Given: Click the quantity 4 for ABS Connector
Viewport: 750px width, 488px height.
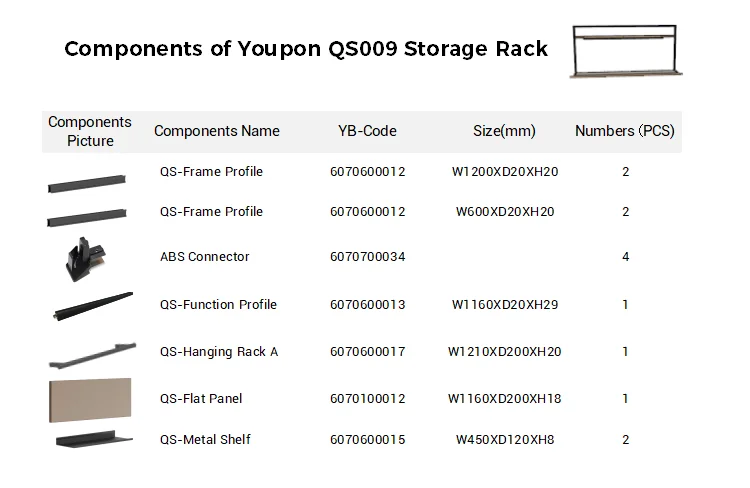Looking at the screenshot, I should [x=625, y=257].
